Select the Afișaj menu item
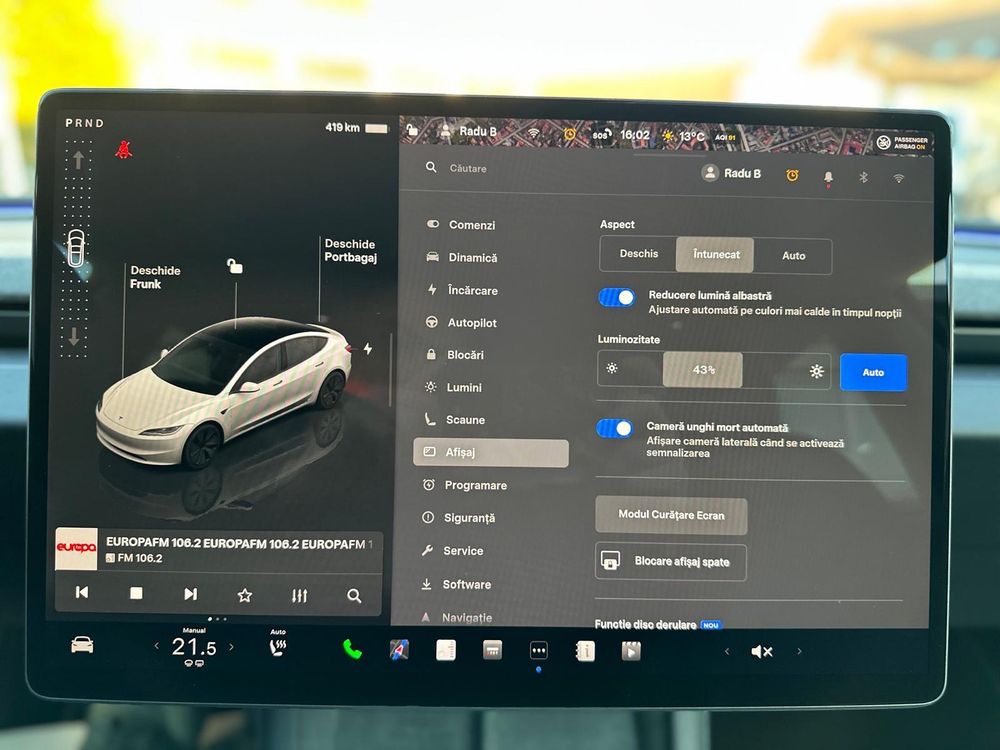This screenshot has height=750, width=1000. tap(491, 453)
